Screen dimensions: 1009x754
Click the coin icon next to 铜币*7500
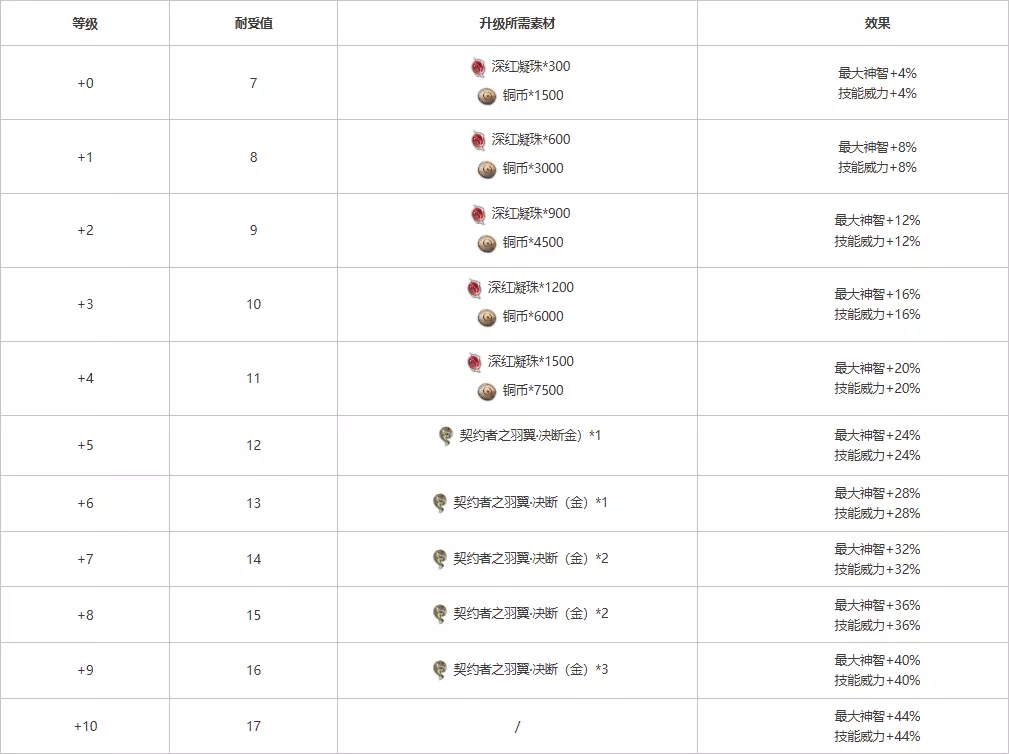point(487,391)
